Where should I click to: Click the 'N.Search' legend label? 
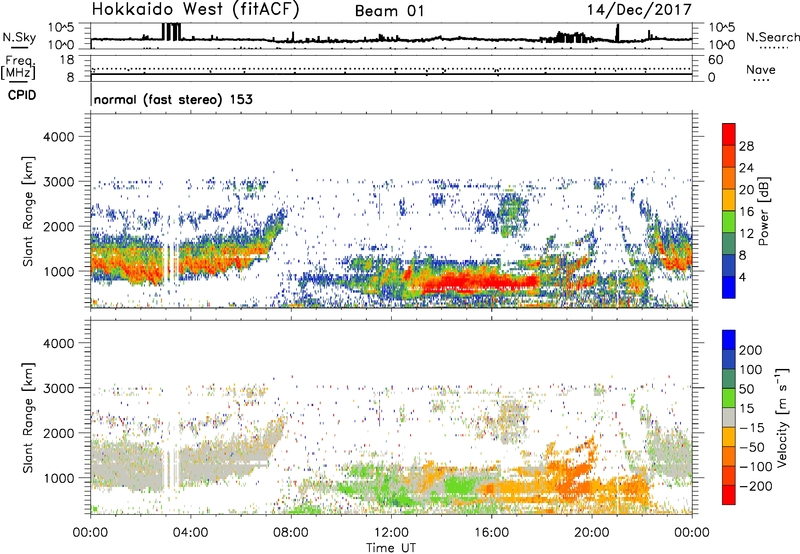773,37
